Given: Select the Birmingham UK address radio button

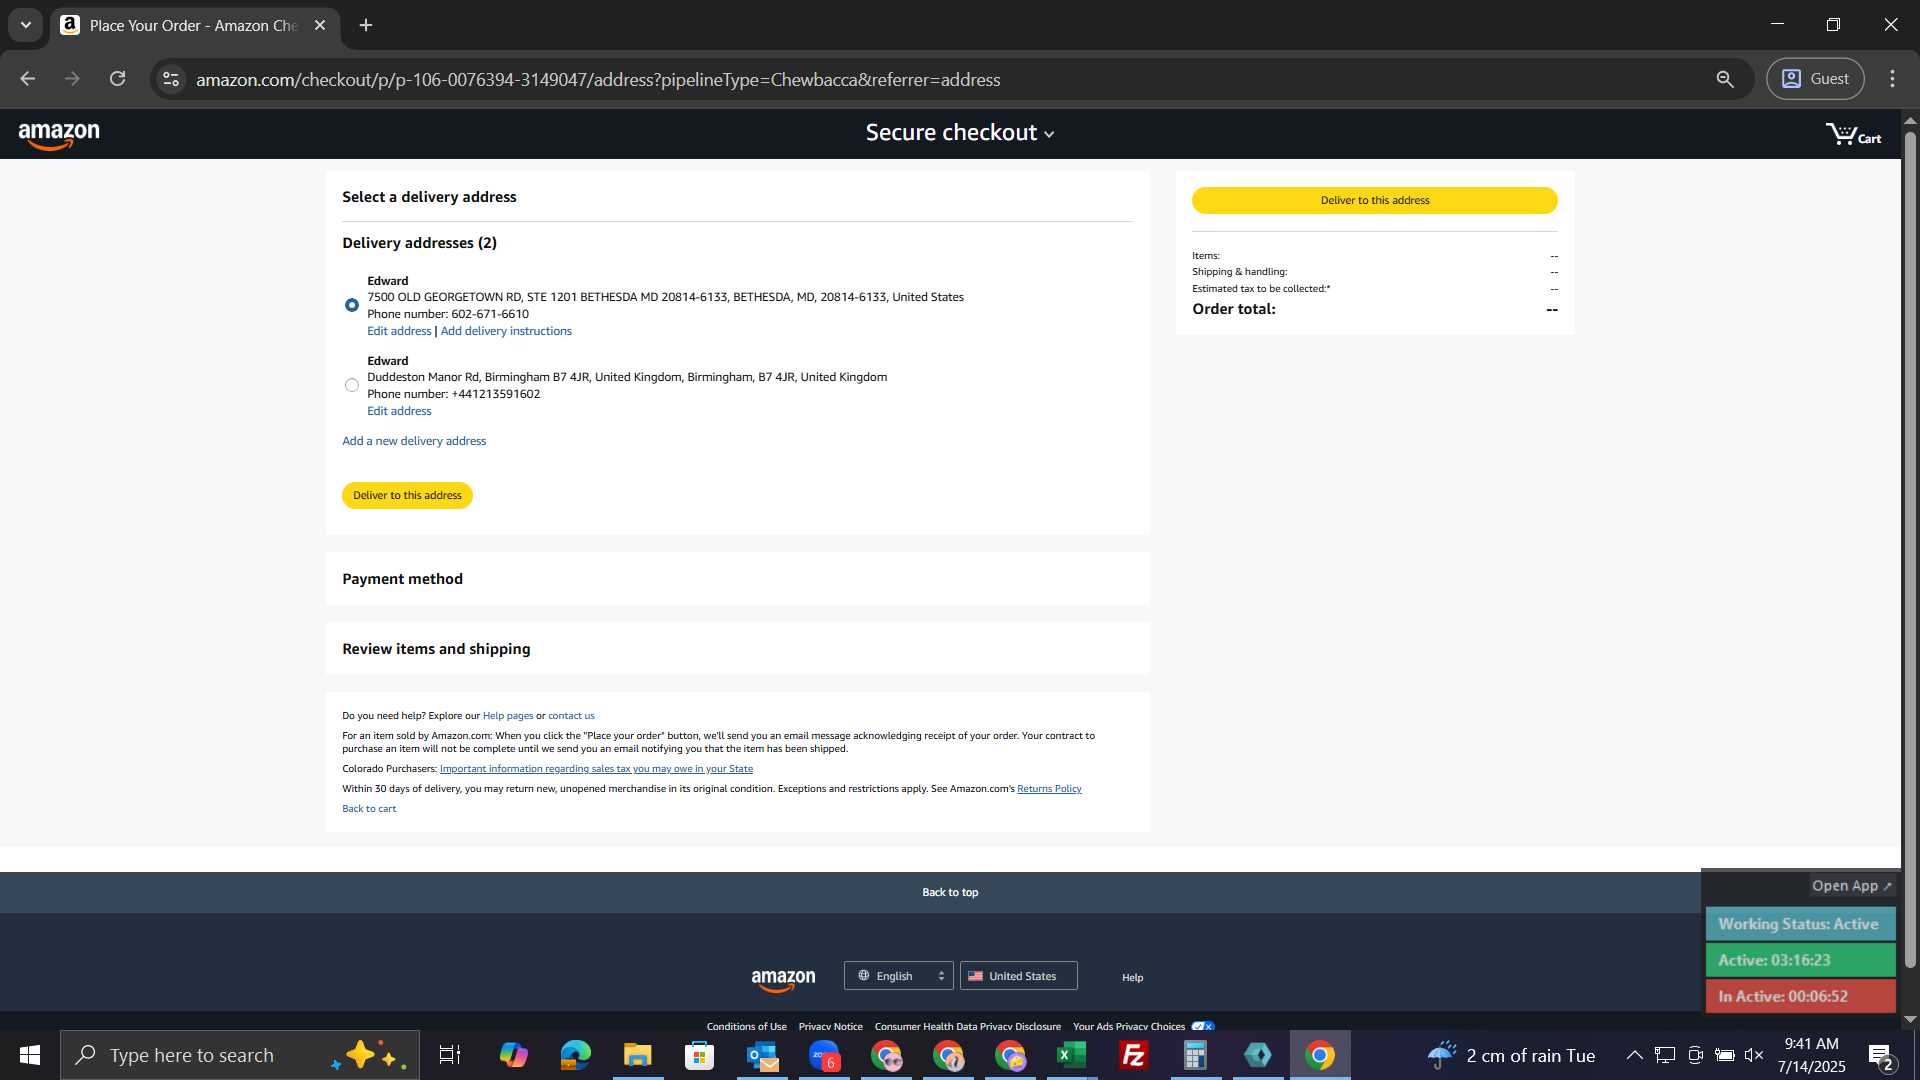Looking at the screenshot, I should click(x=352, y=385).
